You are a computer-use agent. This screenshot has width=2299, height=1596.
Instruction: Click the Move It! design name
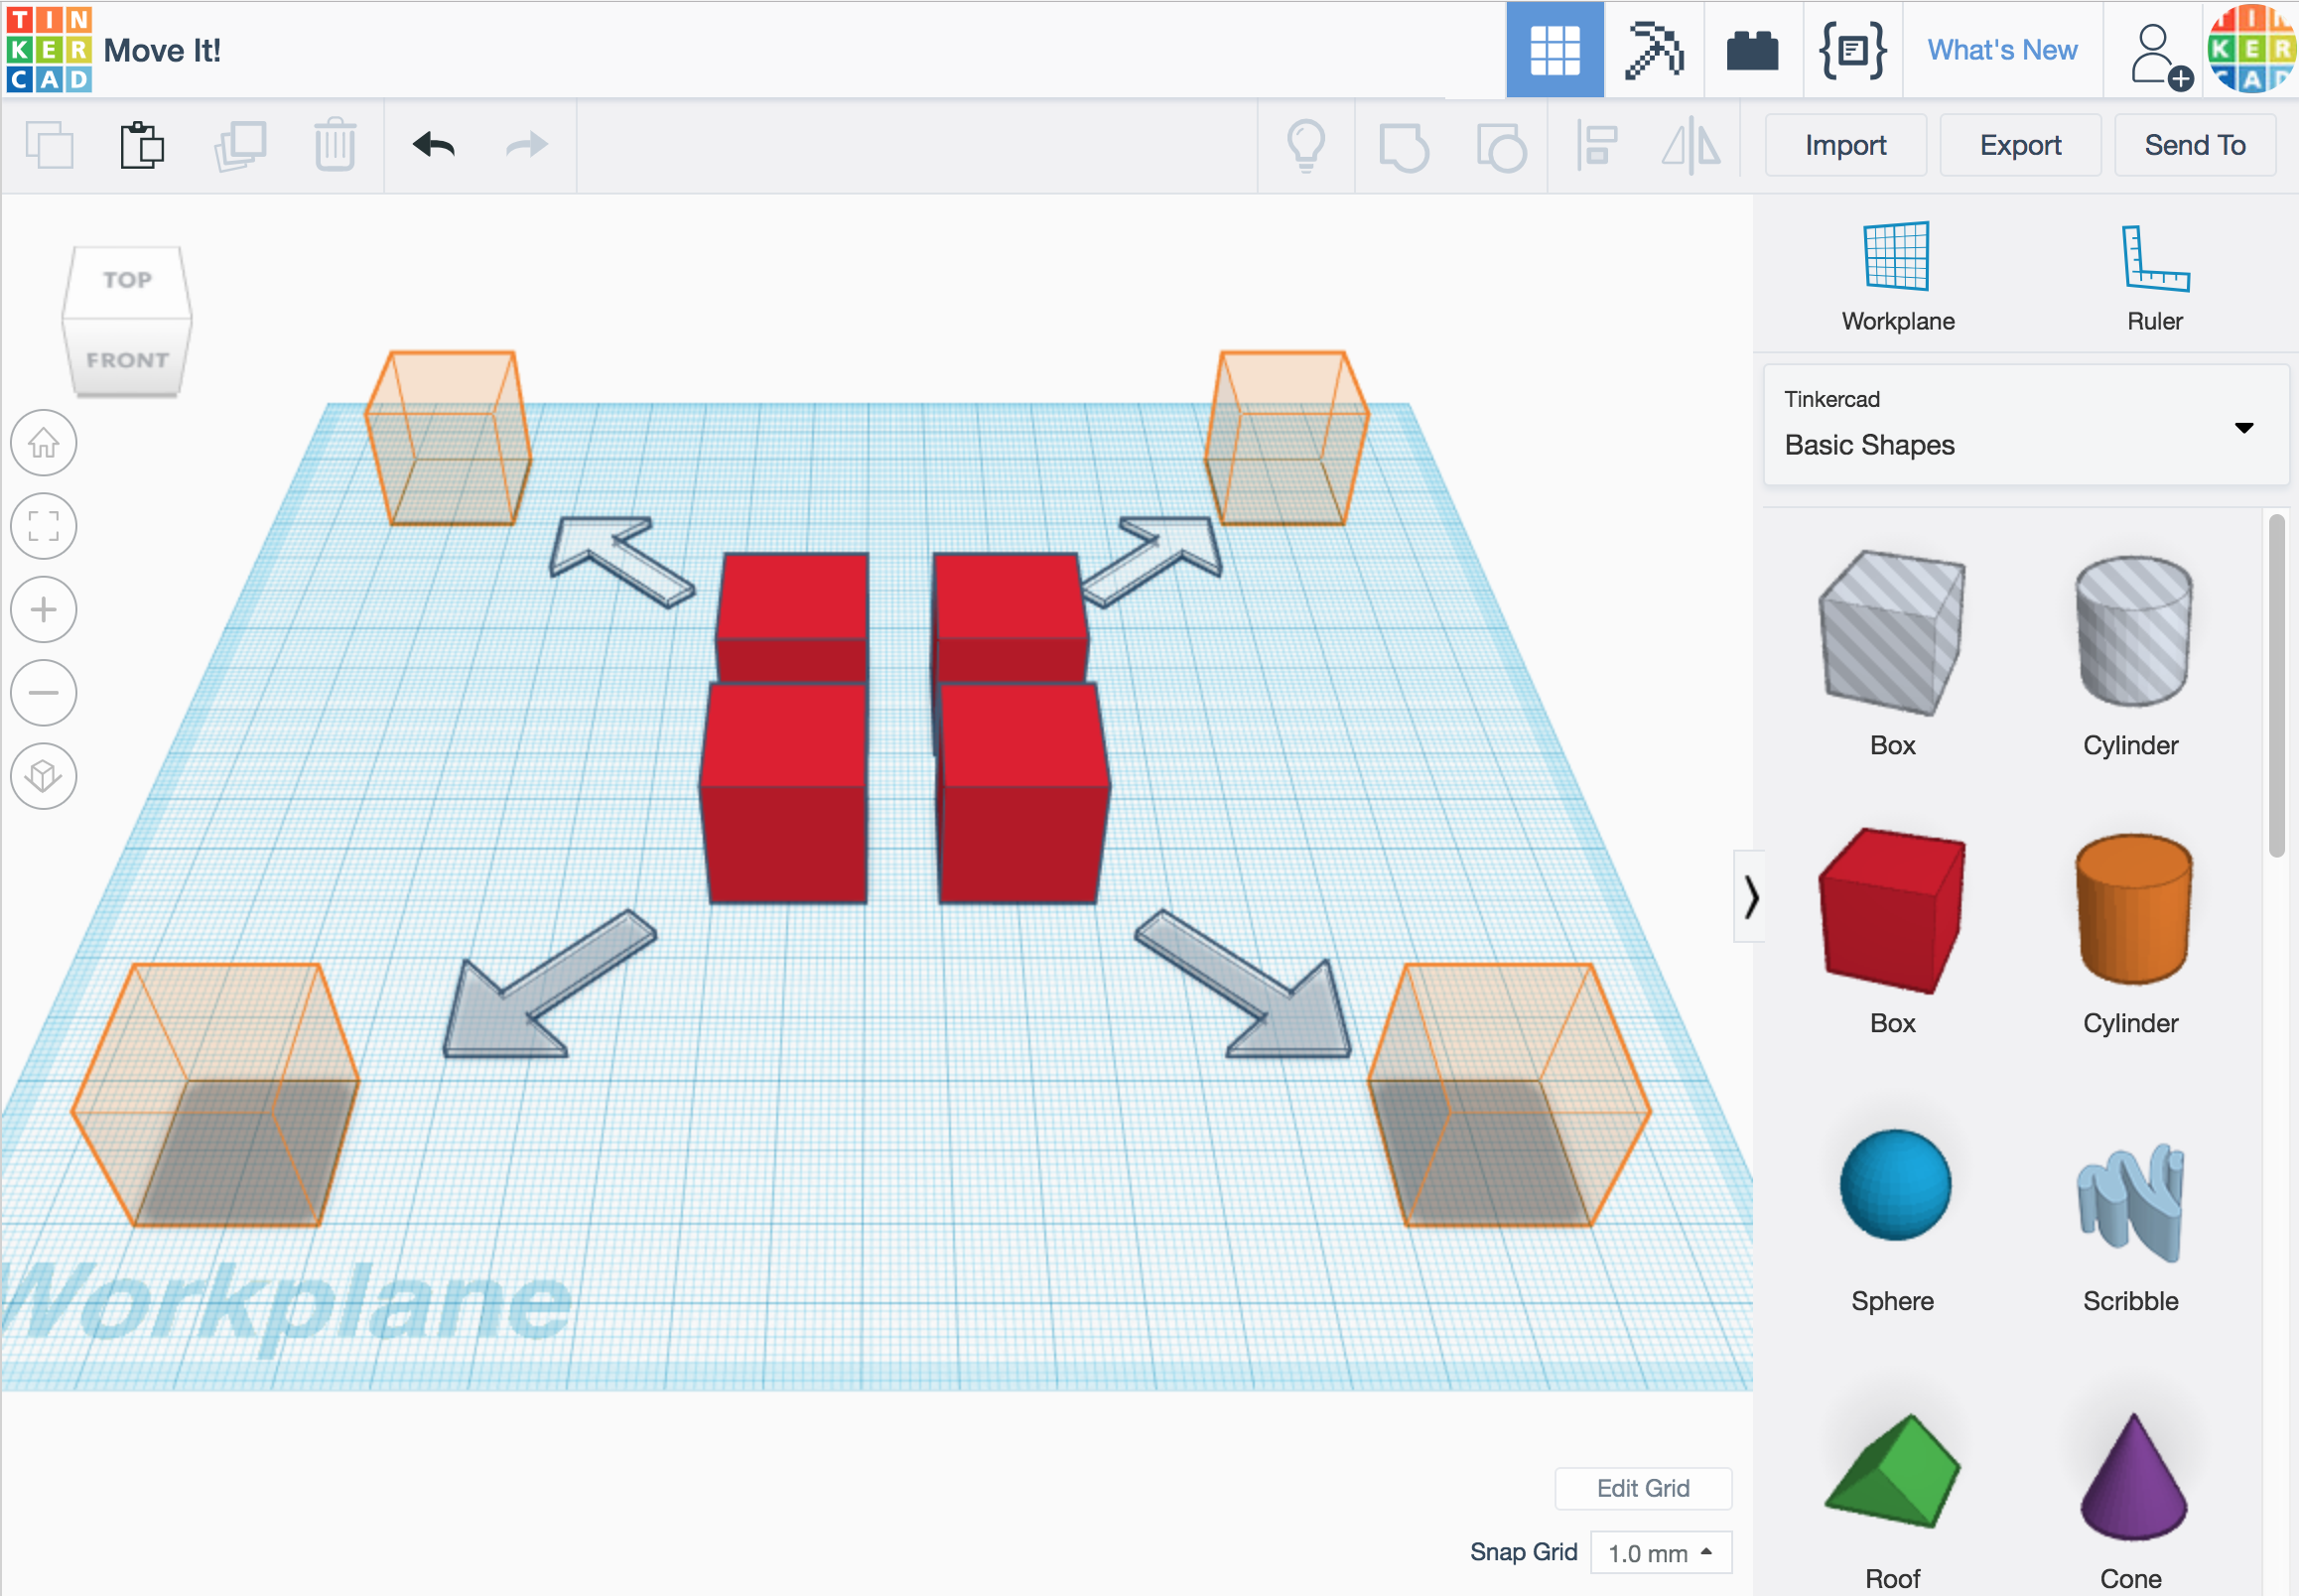(162, 50)
